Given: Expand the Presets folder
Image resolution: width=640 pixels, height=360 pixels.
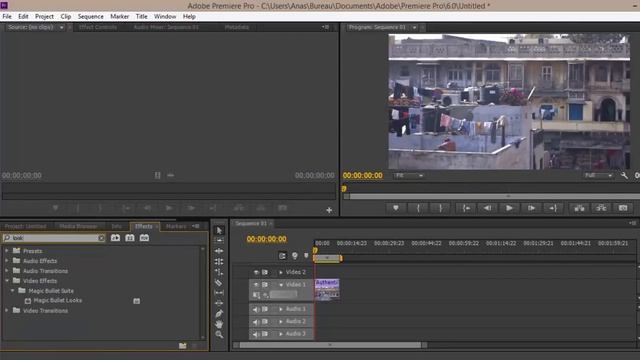Looking at the screenshot, I should [7, 251].
